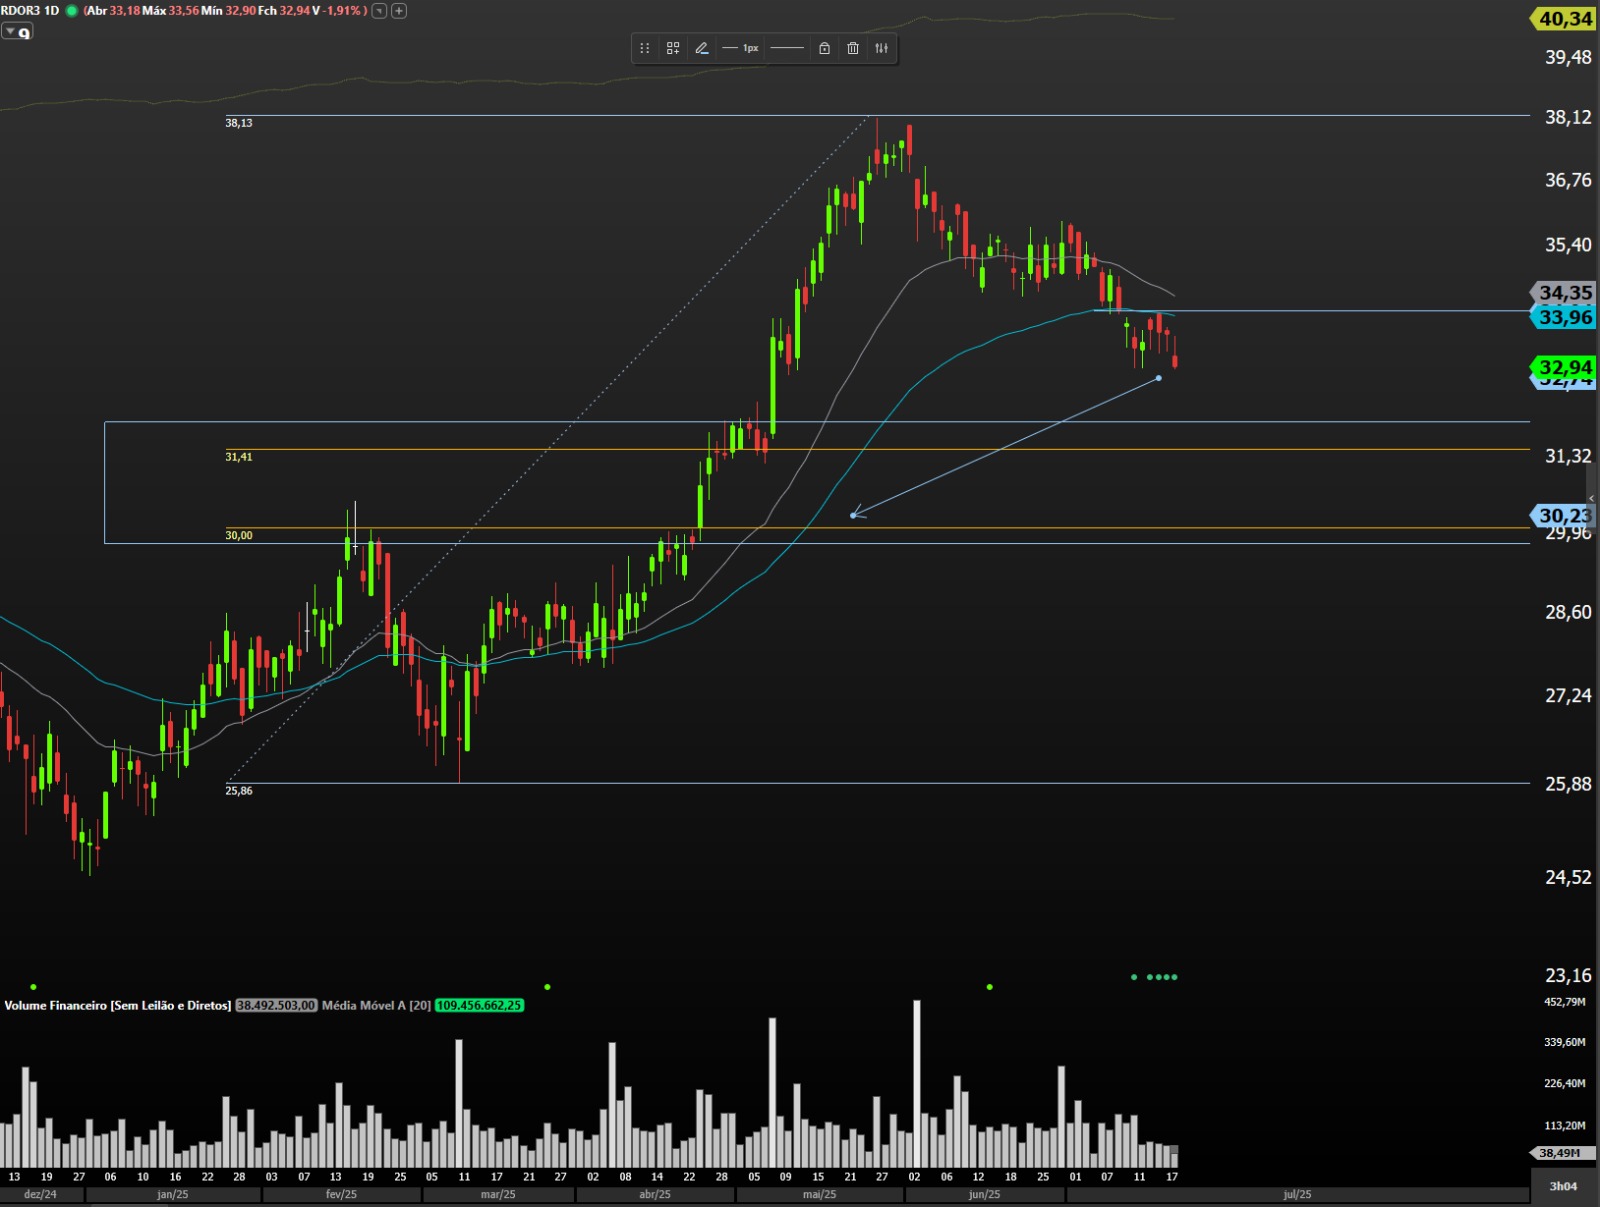Click the add-template grid icon in drawing toolbar
Screen dimensions: 1600x1207
[673, 48]
